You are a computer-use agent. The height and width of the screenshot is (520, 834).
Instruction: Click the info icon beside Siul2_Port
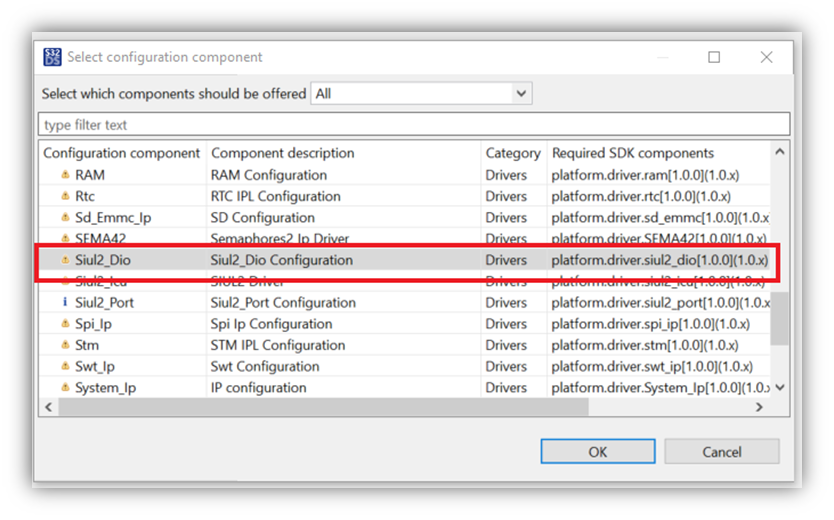pyautogui.click(x=65, y=303)
